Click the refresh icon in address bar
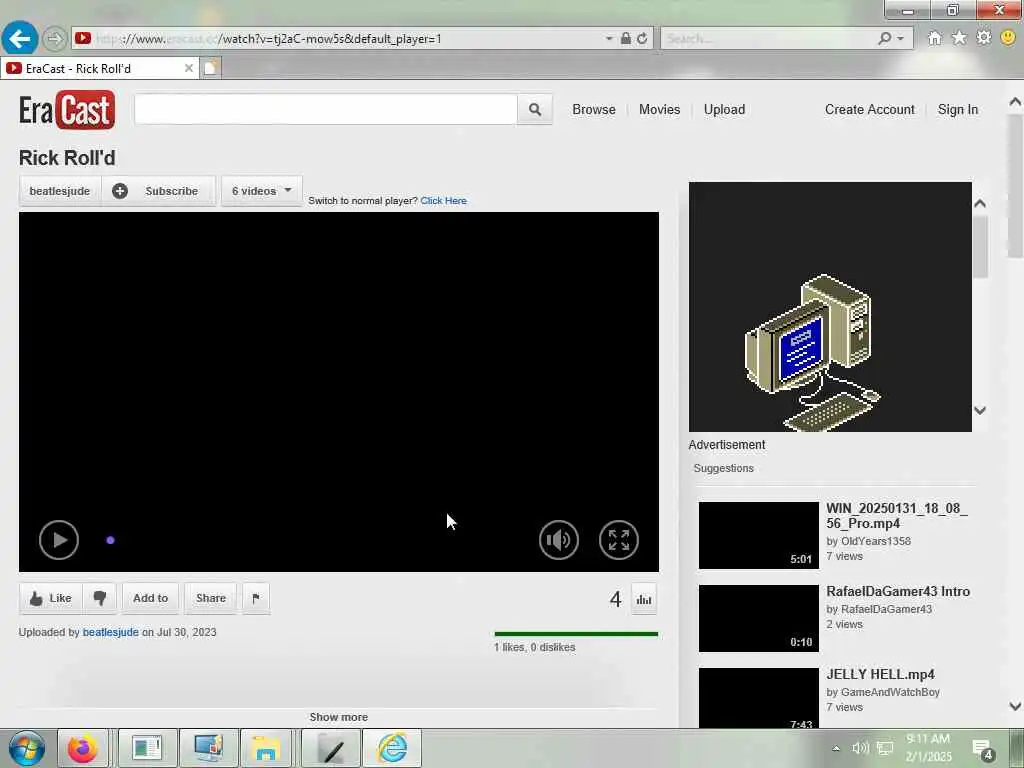Image resolution: width=1024 pixels, height=768 pixels. point(642,39)
